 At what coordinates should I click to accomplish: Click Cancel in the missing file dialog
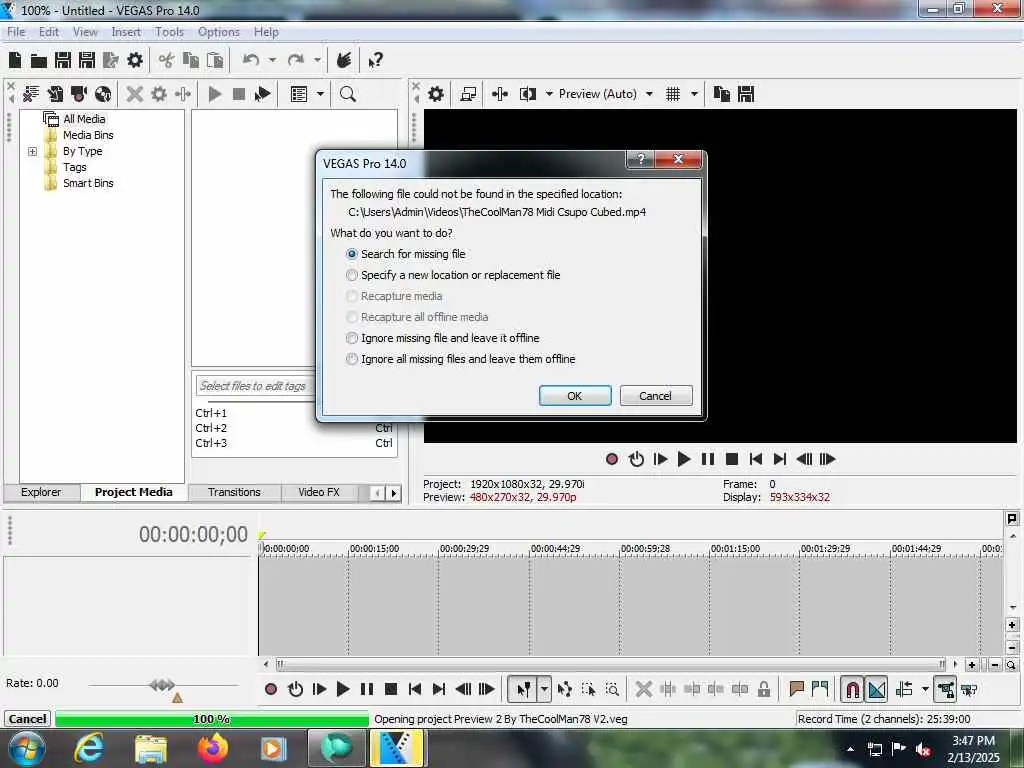(655, 396)
